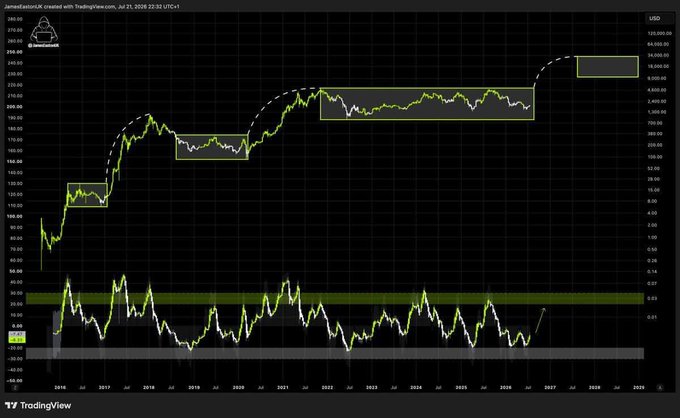The height and width of the screenshot is (418, 680).
Task: Click 280.00 on the left scale
Action: [x=15, y=19]
